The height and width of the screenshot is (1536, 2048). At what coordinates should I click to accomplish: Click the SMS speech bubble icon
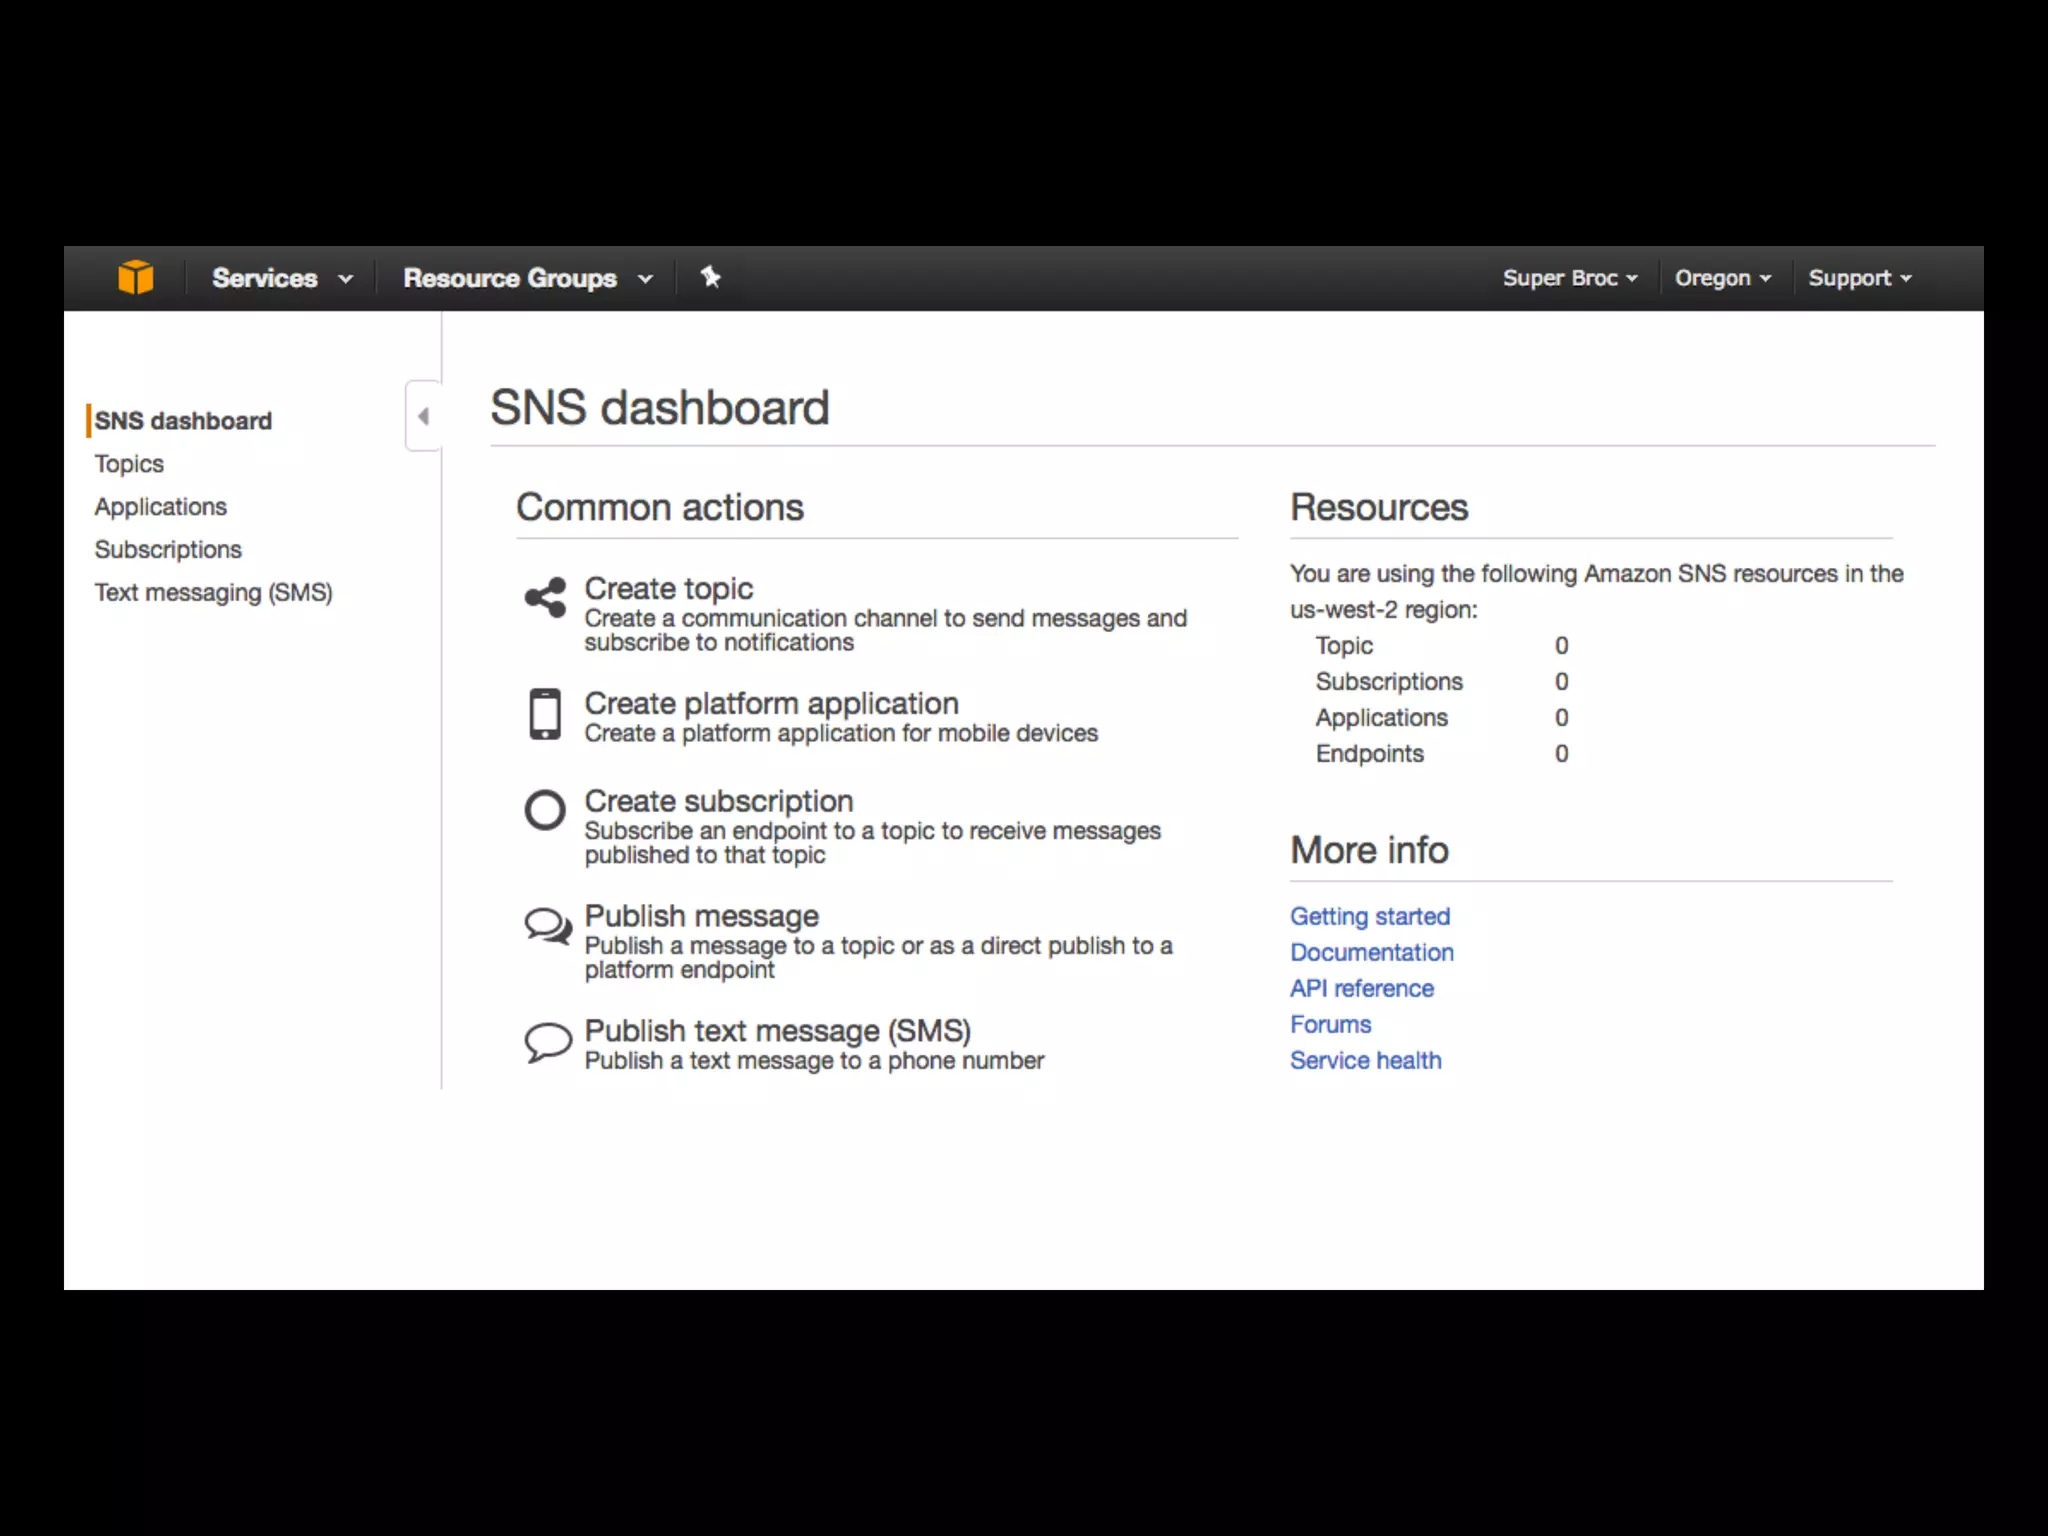[547, 1042]
